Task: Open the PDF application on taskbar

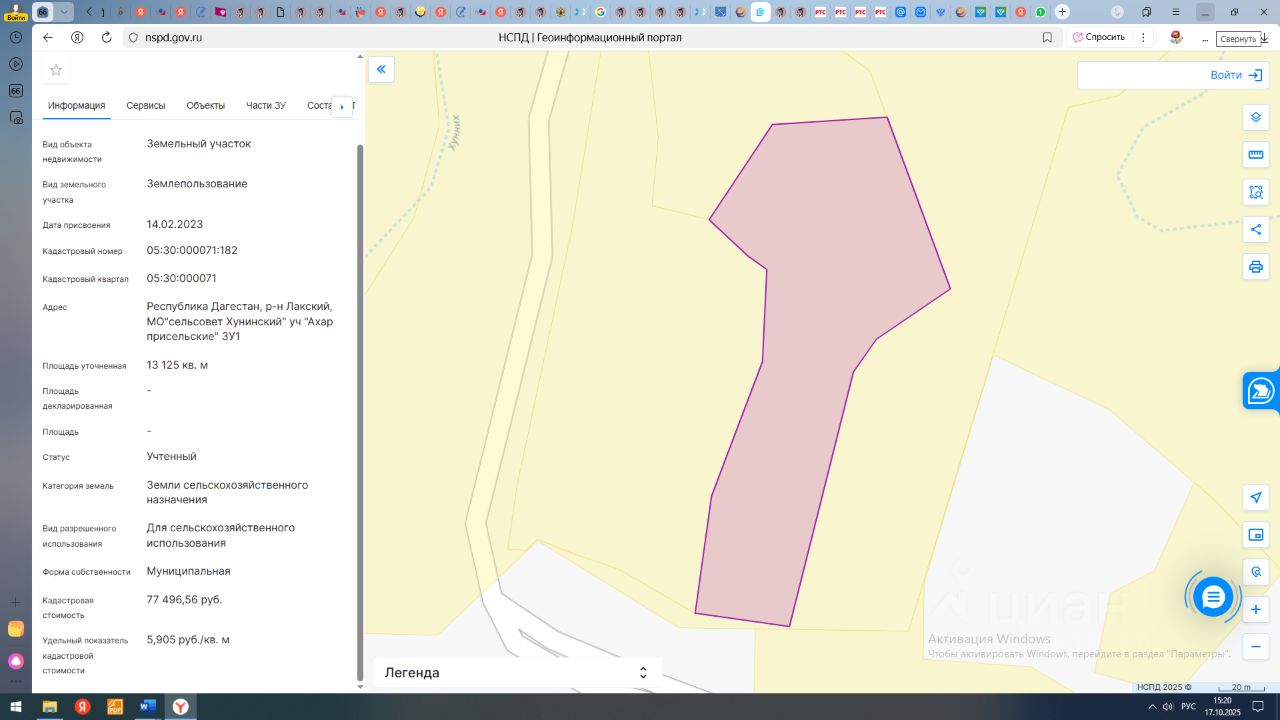Action: pos(115,707)
